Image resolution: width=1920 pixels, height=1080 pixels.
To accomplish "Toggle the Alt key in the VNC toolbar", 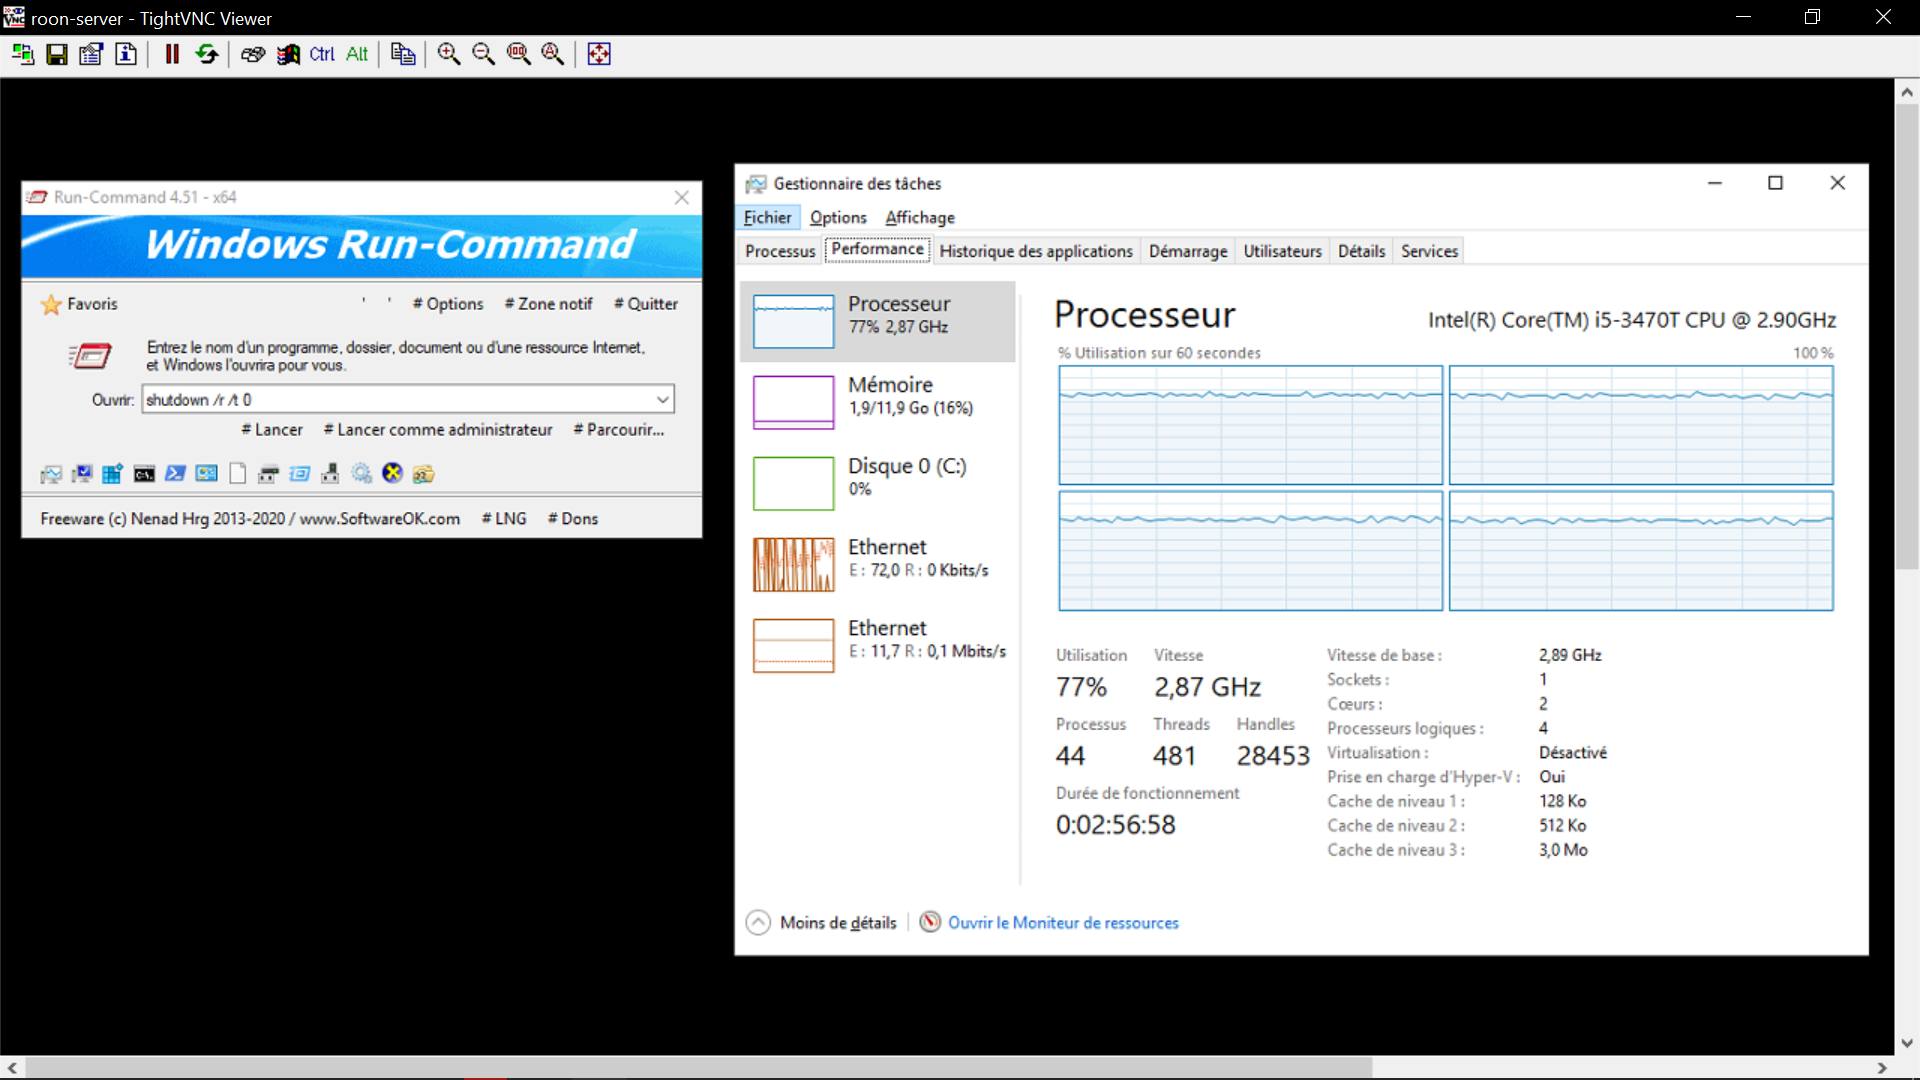I will pyautogui.click(x=357, y=54).
